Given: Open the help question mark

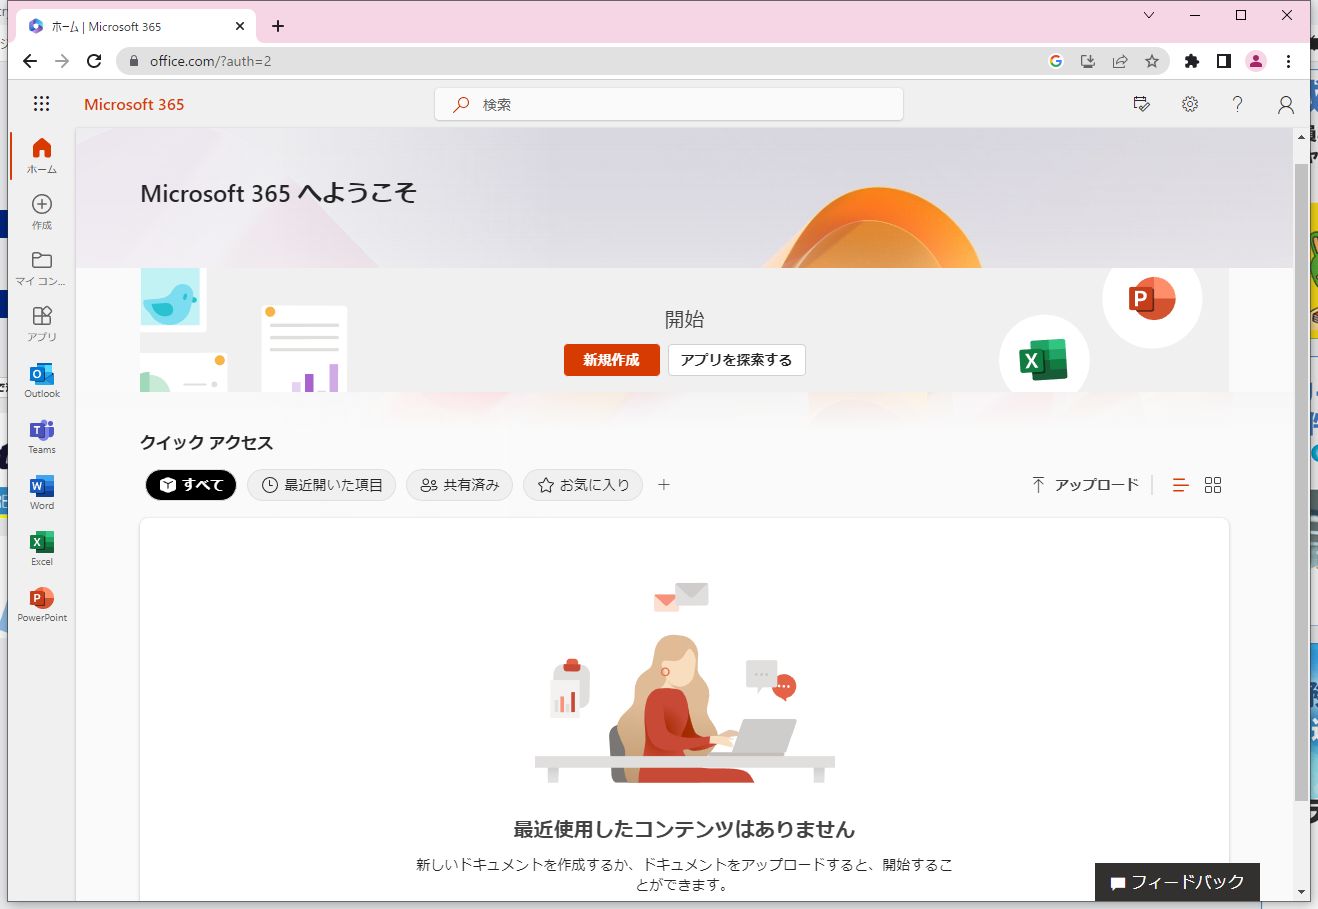Looking at the screenshot, I should click(1238, 104).
